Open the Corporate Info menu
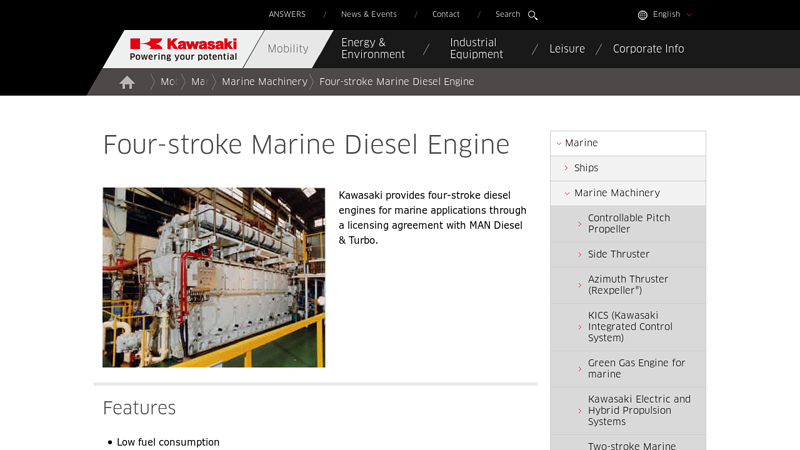 (x=648, y=48)
